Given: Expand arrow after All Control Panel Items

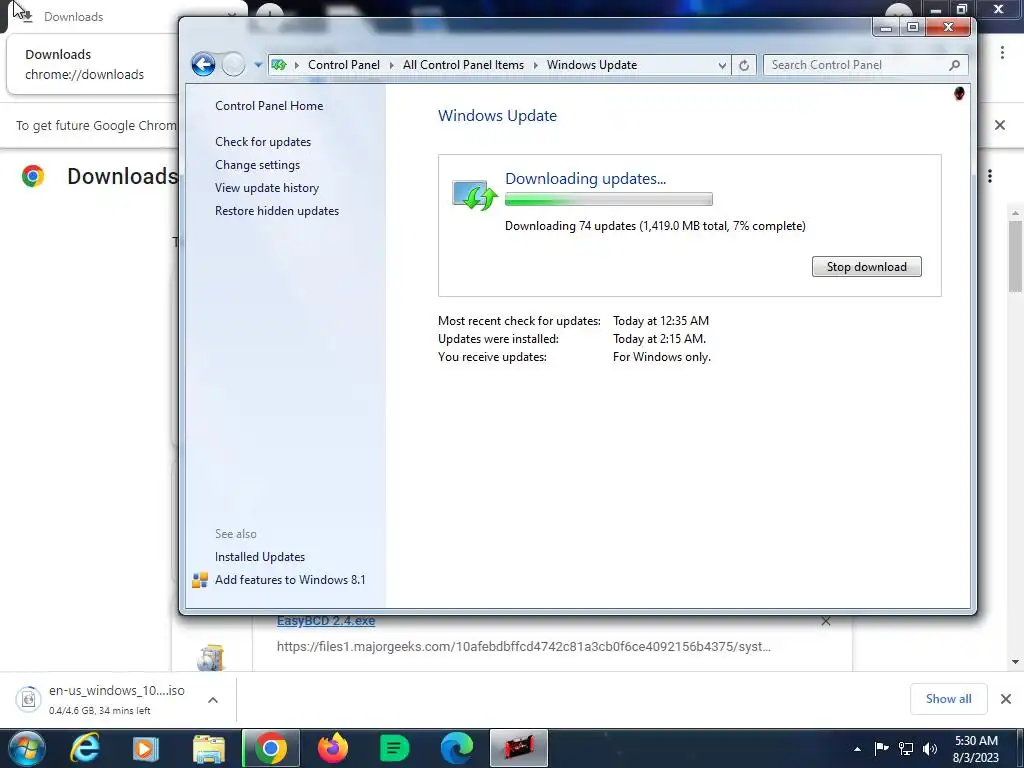Looking at the screenshot, I should [536, 65].
